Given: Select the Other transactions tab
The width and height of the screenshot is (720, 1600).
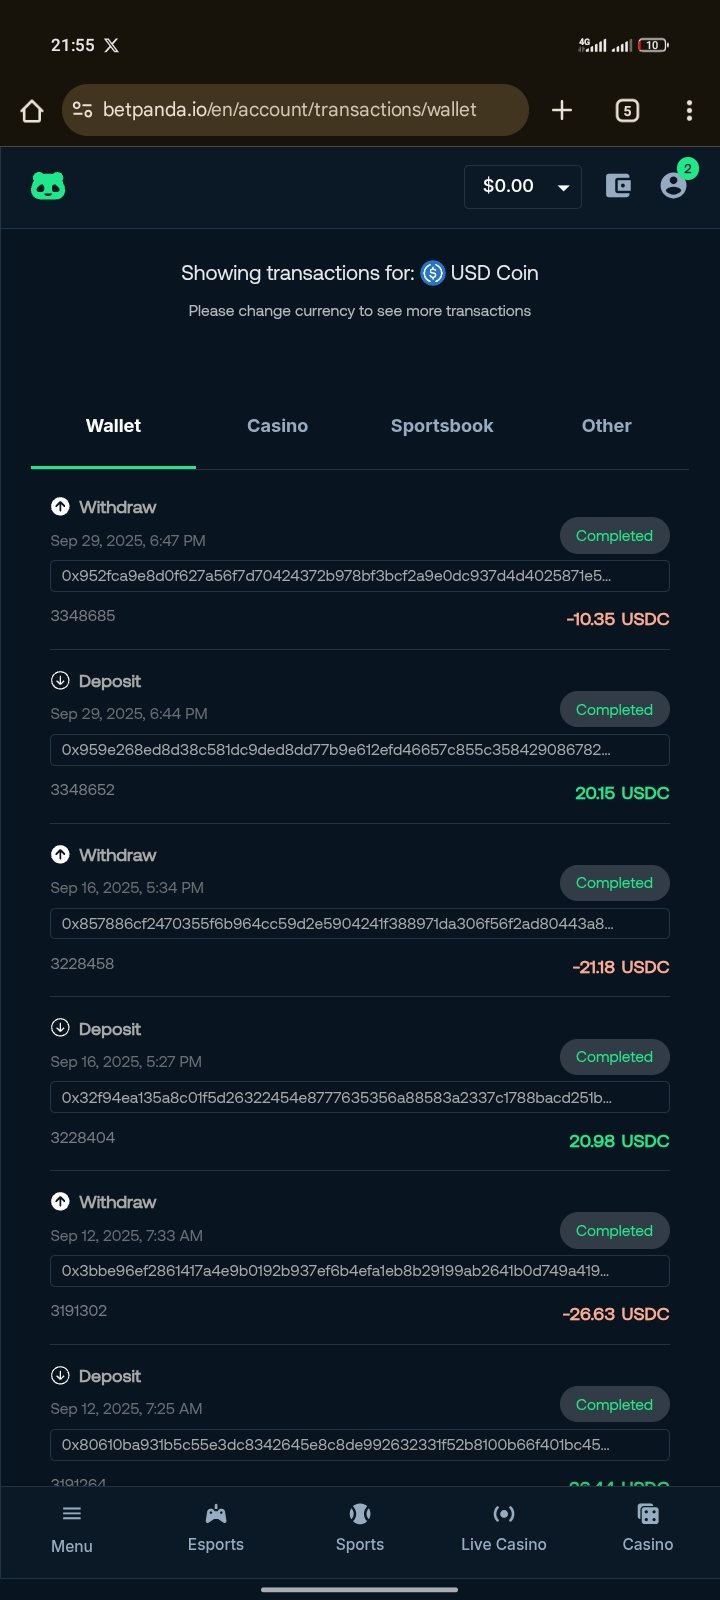Looking at the screenshot, I should (x=606, y=426).
